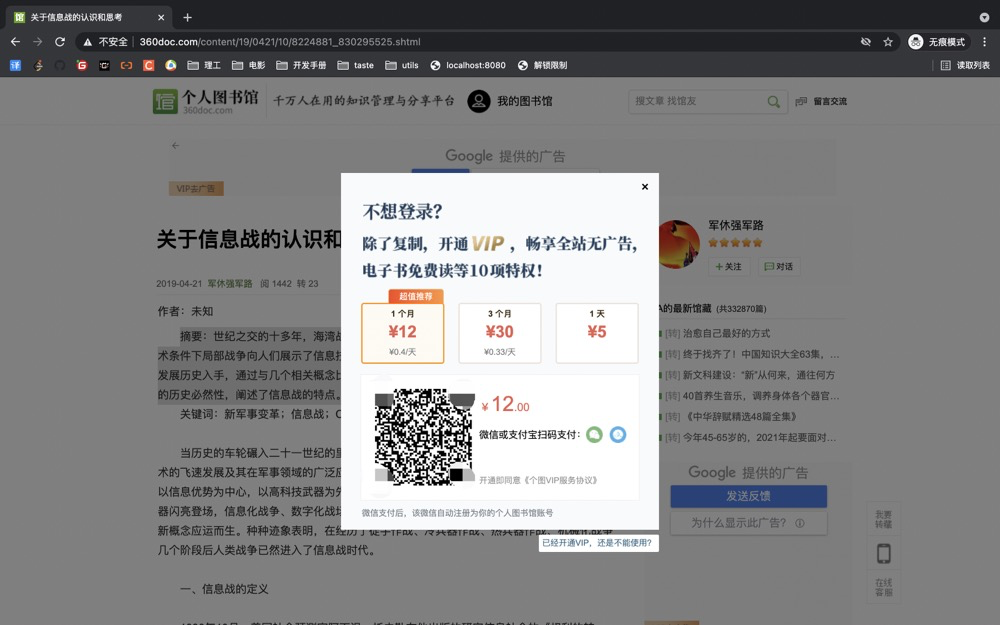
Task: Click the Chrome-colored bookmark icon
Action: [171, 65]
